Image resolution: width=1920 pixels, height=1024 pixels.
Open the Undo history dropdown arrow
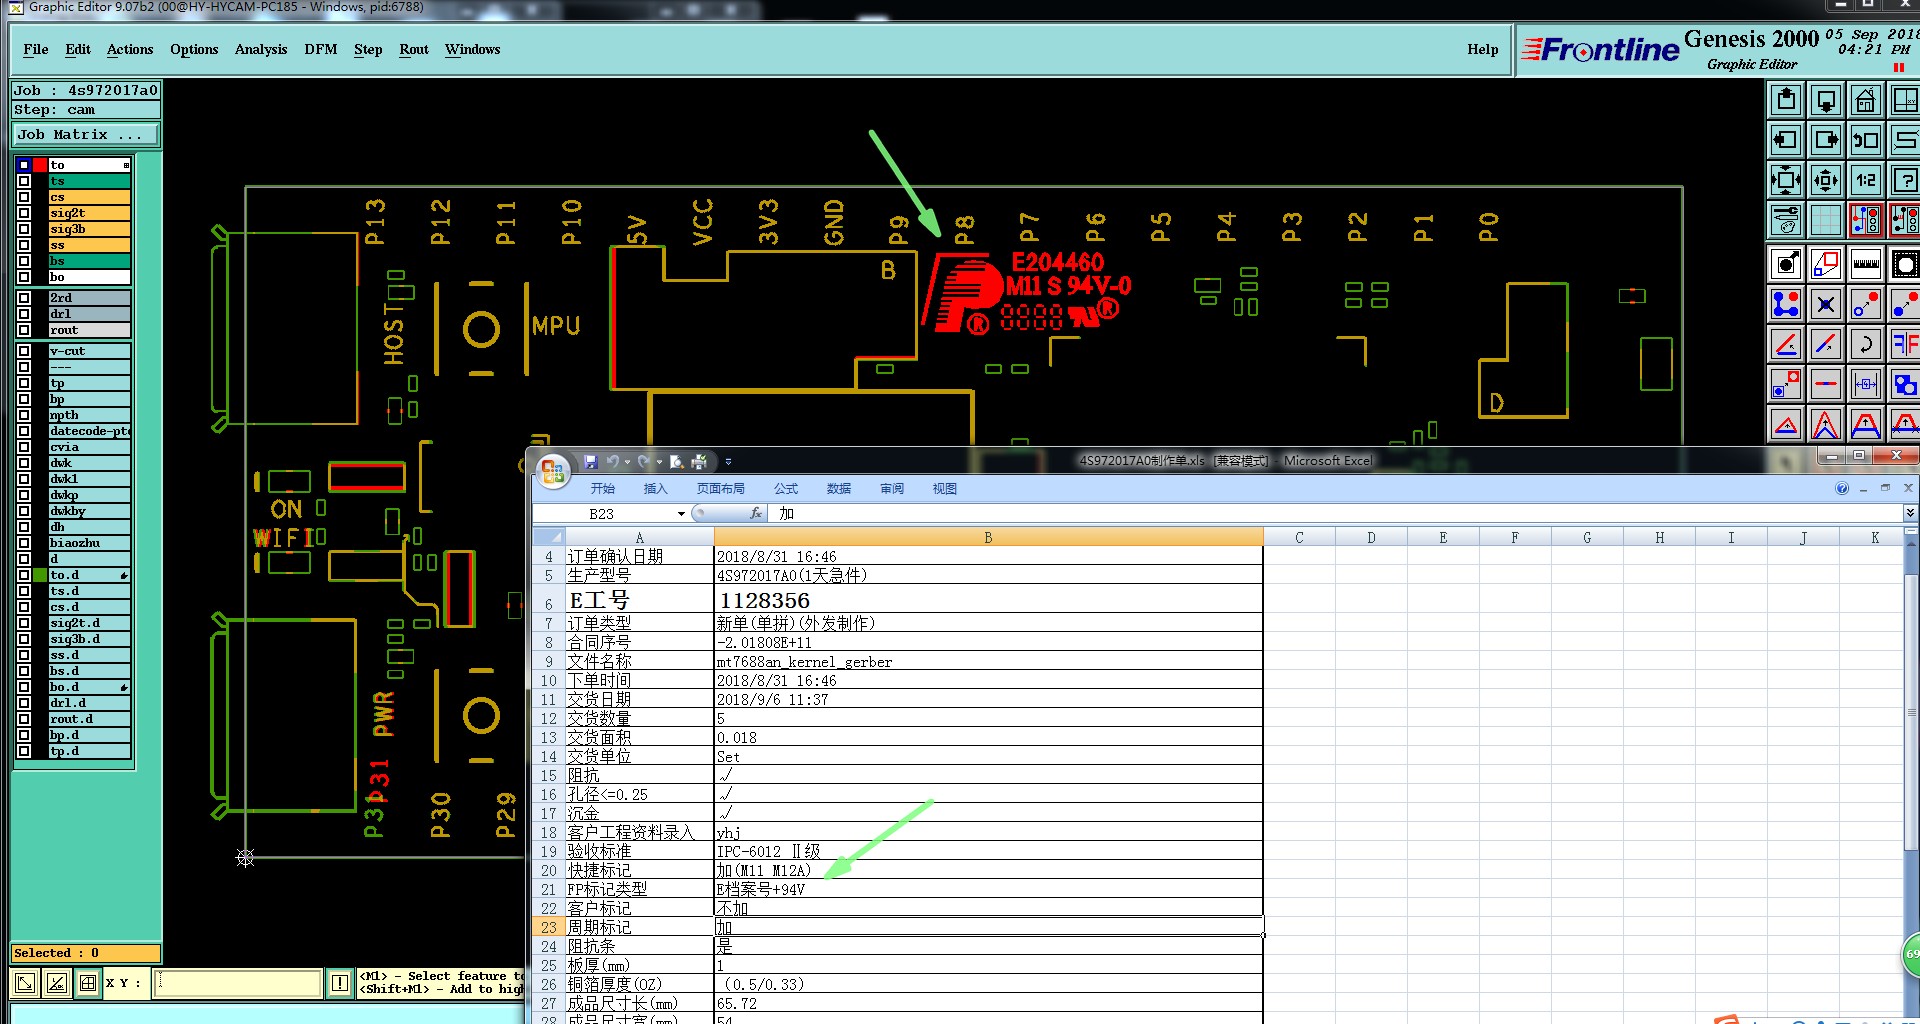click(x=627, y=462)
